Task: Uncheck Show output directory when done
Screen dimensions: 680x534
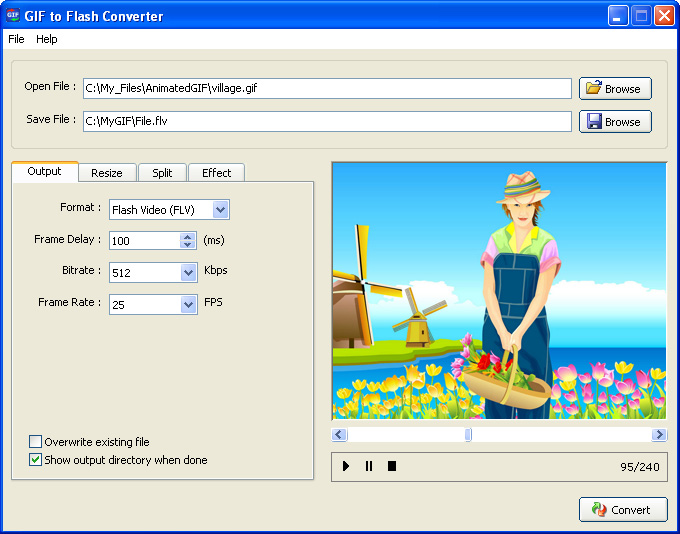Action: coord(36,460)
